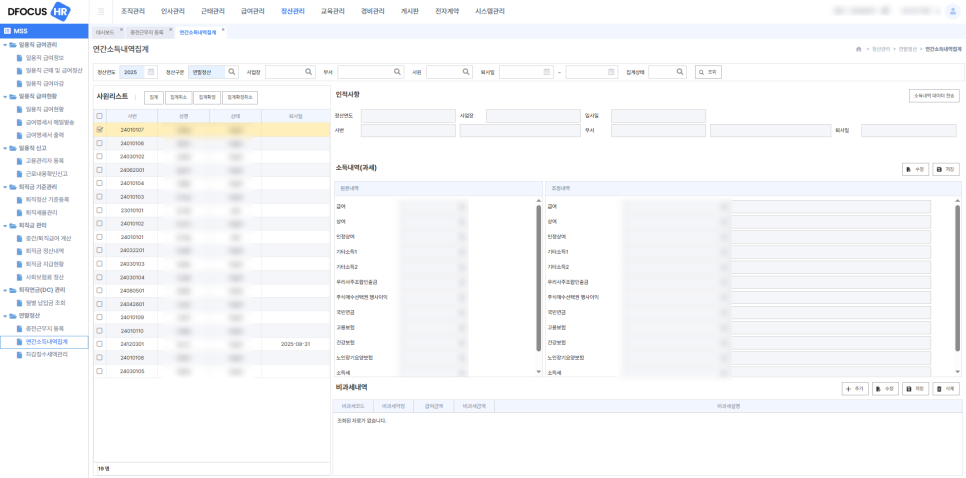Image resolution: width=966 pixels, height=478 pixels.
Task: Collapse the 일용직 신고 tree folder arrow
Action: (5, 148)
